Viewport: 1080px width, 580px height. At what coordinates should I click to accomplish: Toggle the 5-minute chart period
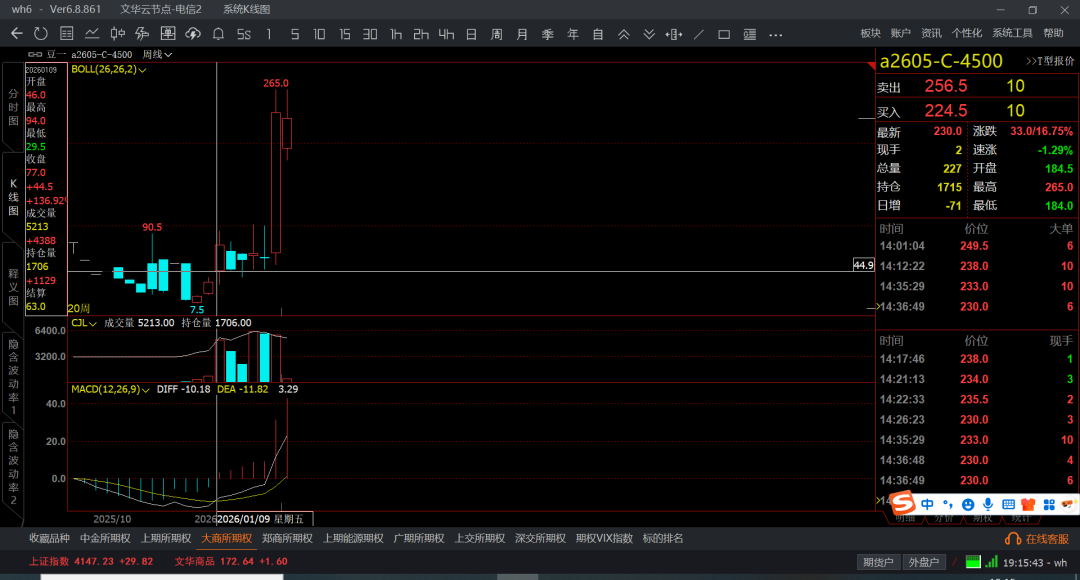point(294,34)
